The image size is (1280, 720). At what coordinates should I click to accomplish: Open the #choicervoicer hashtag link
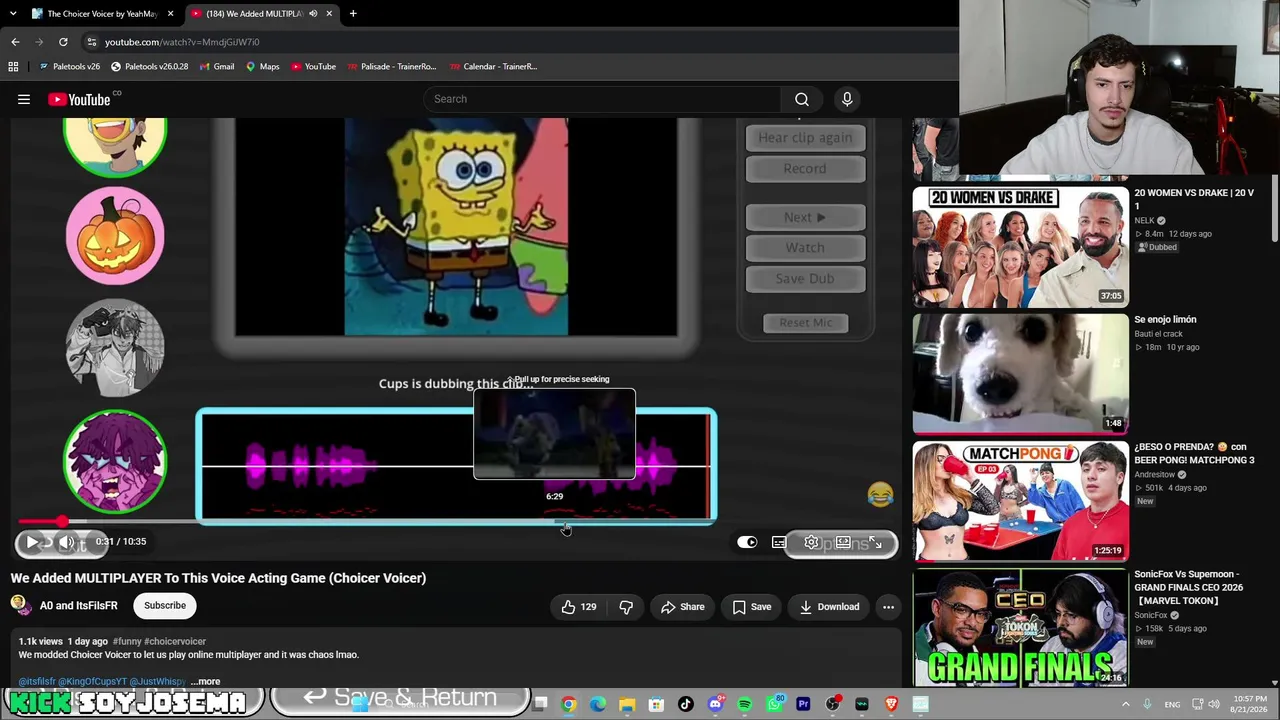point(175,641)
